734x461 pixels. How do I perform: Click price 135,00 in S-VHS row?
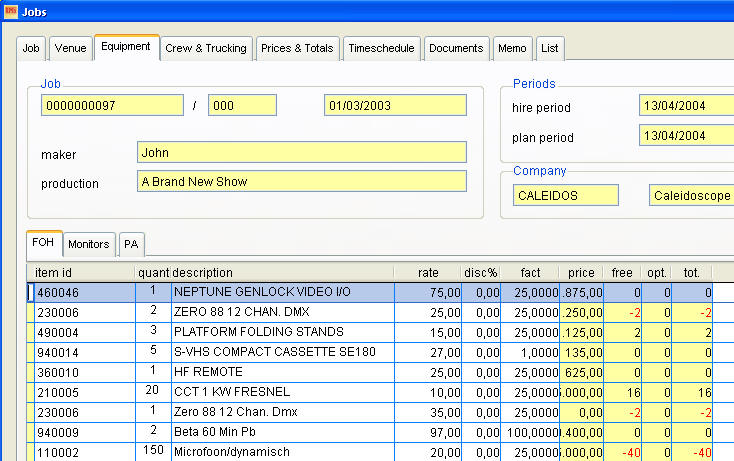click(x=581, y=352)
